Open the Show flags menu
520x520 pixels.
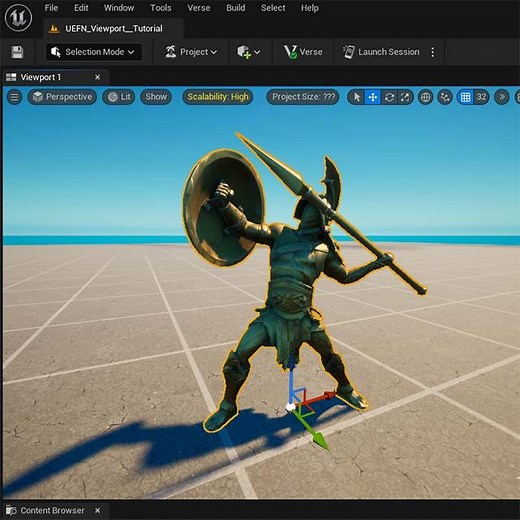[156, 97]
